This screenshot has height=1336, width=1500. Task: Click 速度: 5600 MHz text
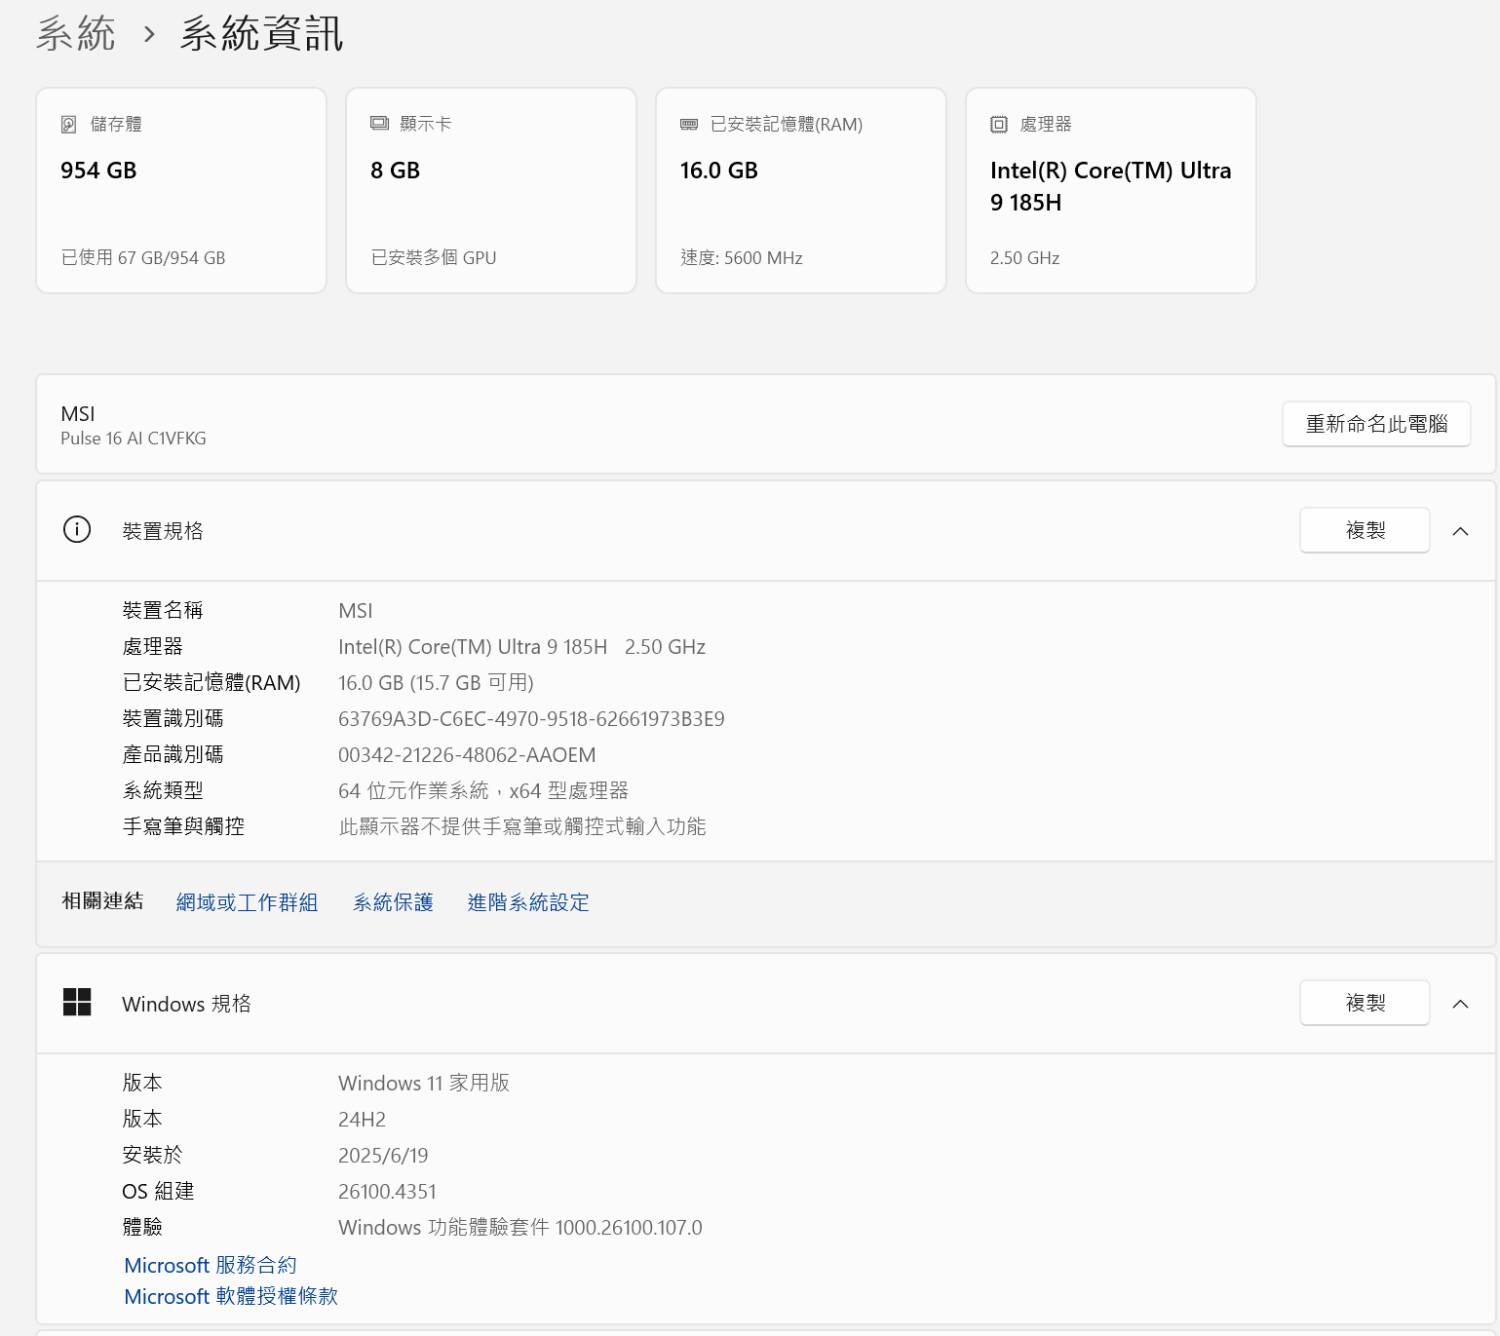tap(741, 258)
